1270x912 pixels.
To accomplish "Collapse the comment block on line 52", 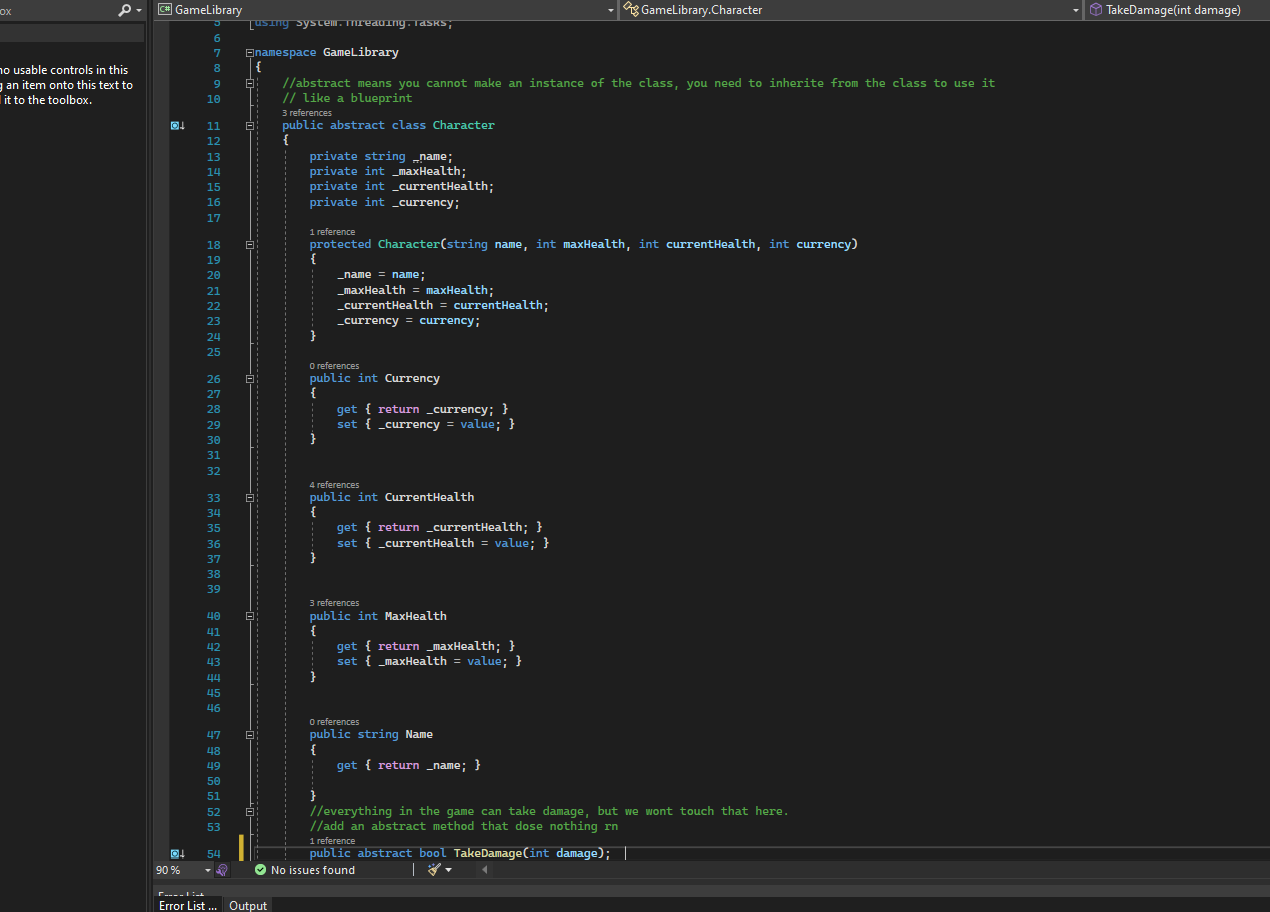I will pyautogui.click(x=249, y=811).
